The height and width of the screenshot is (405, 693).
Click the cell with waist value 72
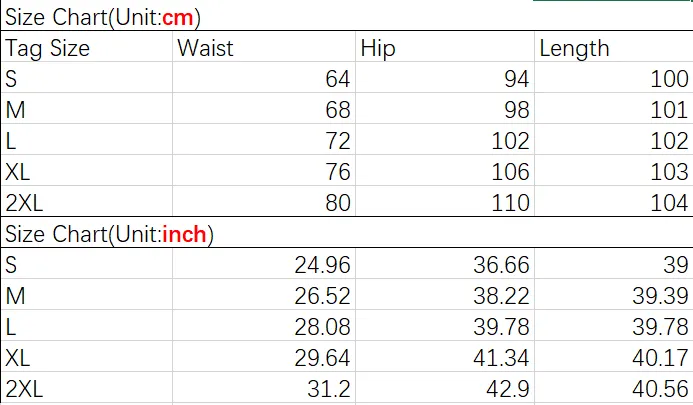264,139
